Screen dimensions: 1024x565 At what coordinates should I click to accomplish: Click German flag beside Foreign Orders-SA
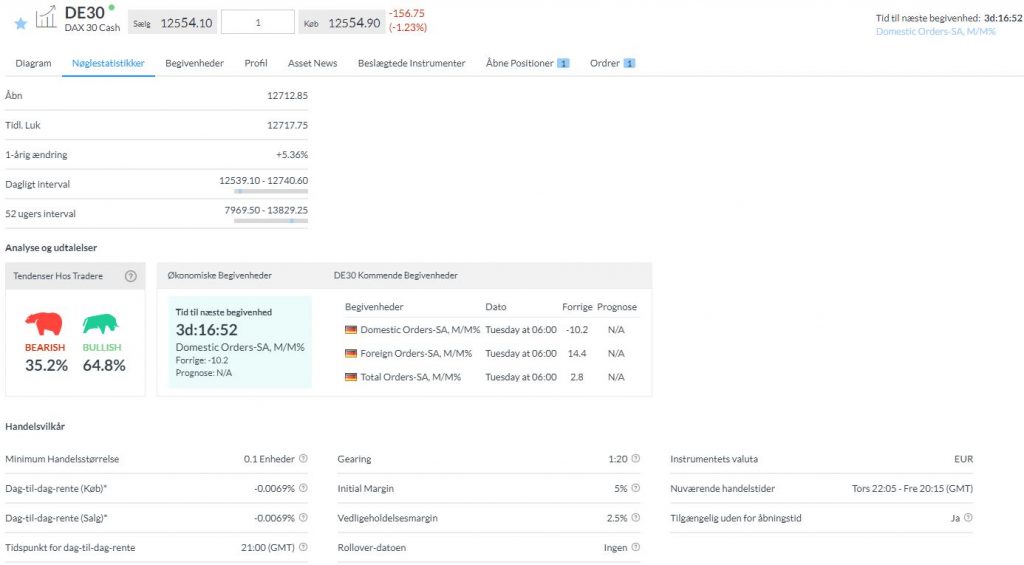351,353
